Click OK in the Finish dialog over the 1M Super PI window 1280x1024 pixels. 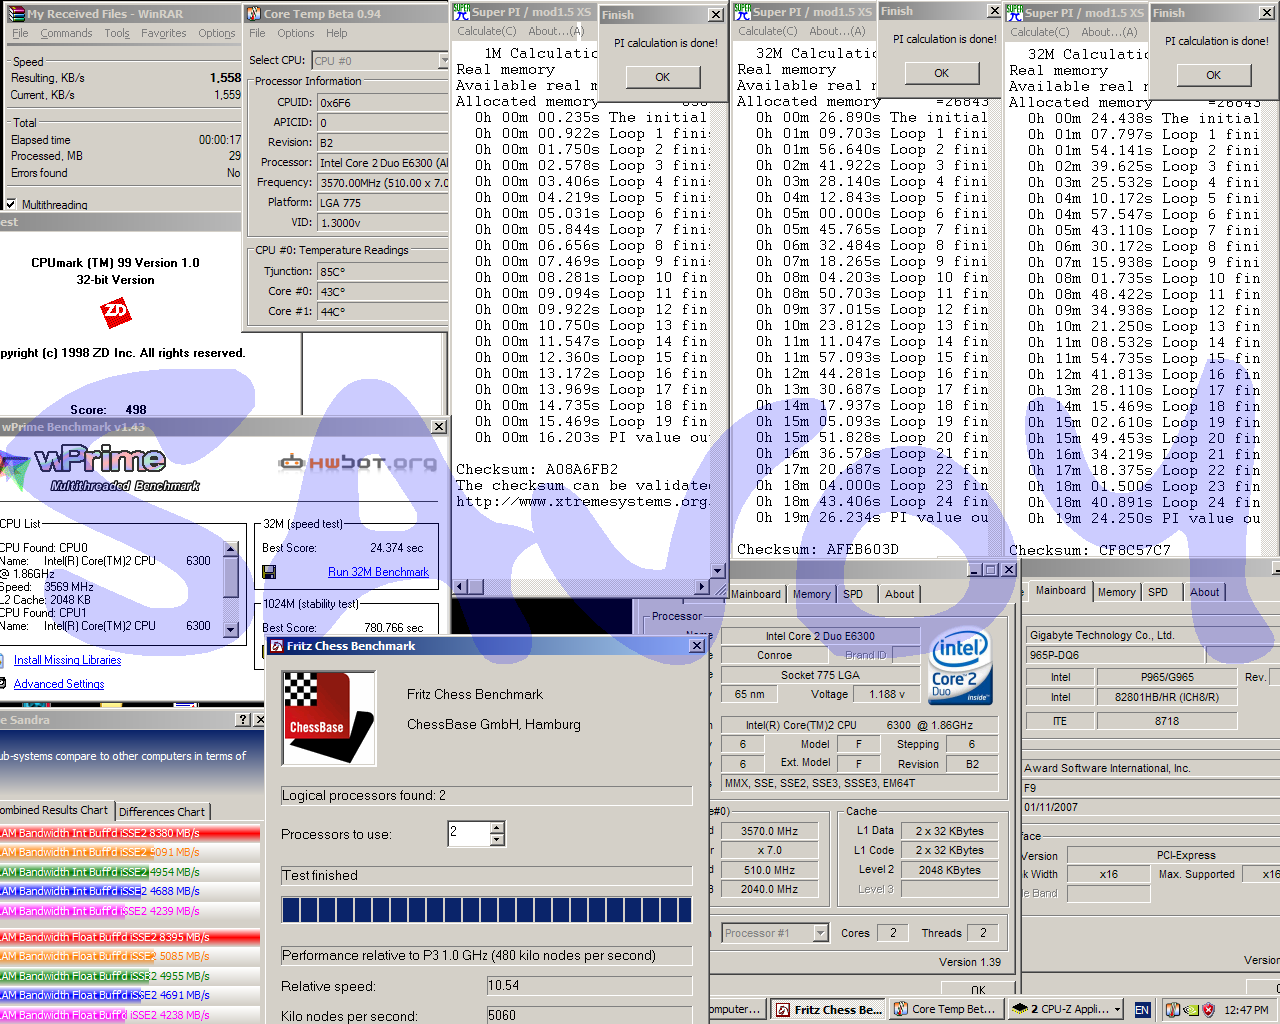(x=662, y=77)
